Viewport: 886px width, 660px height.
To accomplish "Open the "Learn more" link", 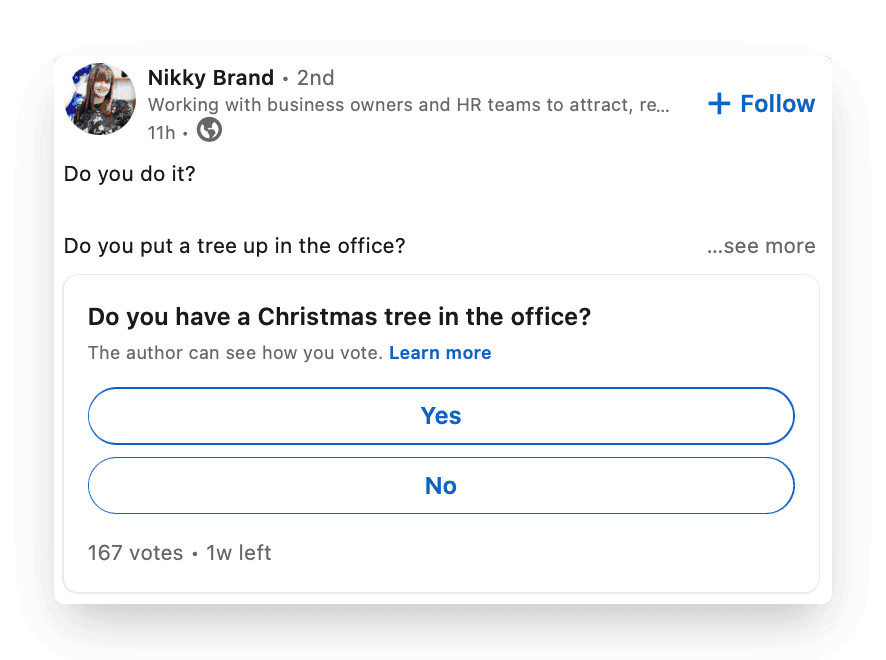I will [440, 353].
